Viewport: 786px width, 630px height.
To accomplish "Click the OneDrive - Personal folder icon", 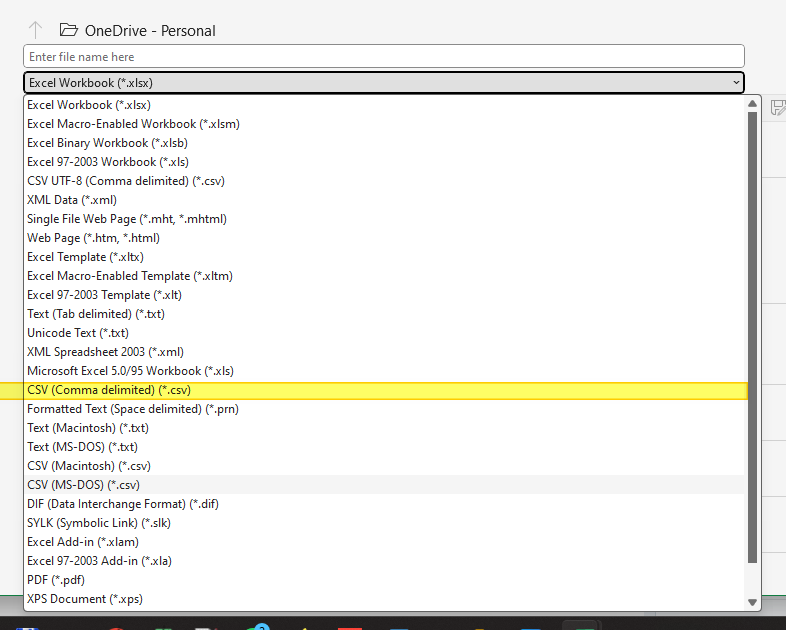I will [69, 30].
